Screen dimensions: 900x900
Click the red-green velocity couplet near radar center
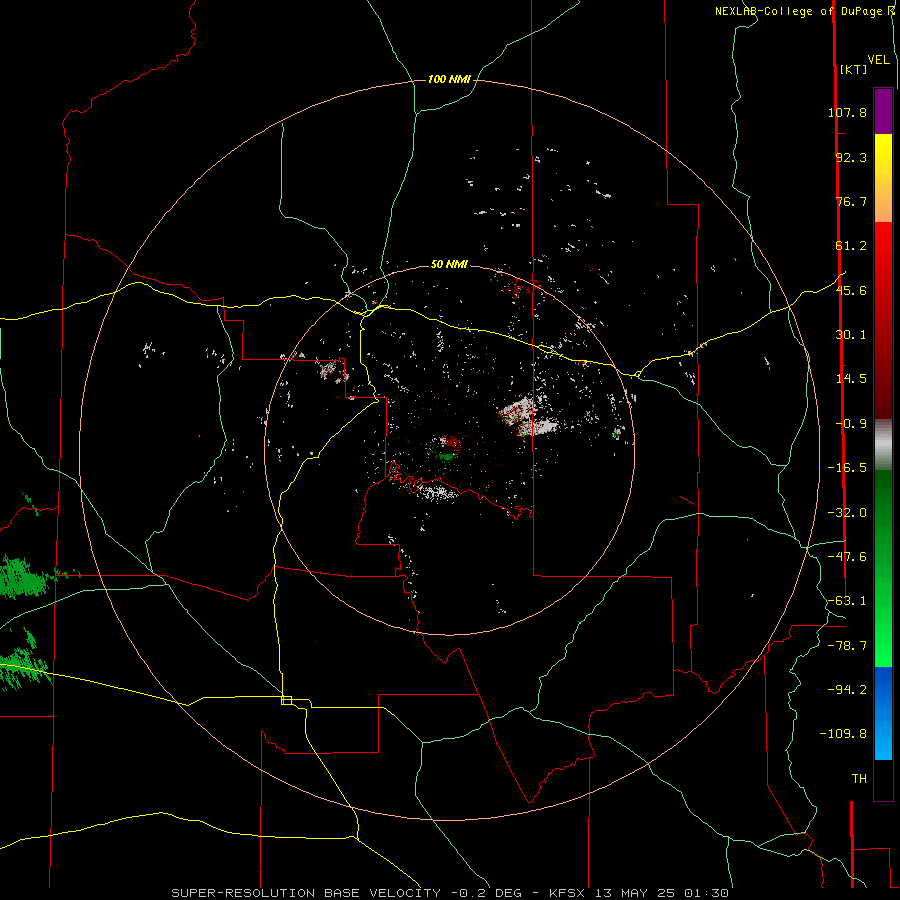coord(445,448)
